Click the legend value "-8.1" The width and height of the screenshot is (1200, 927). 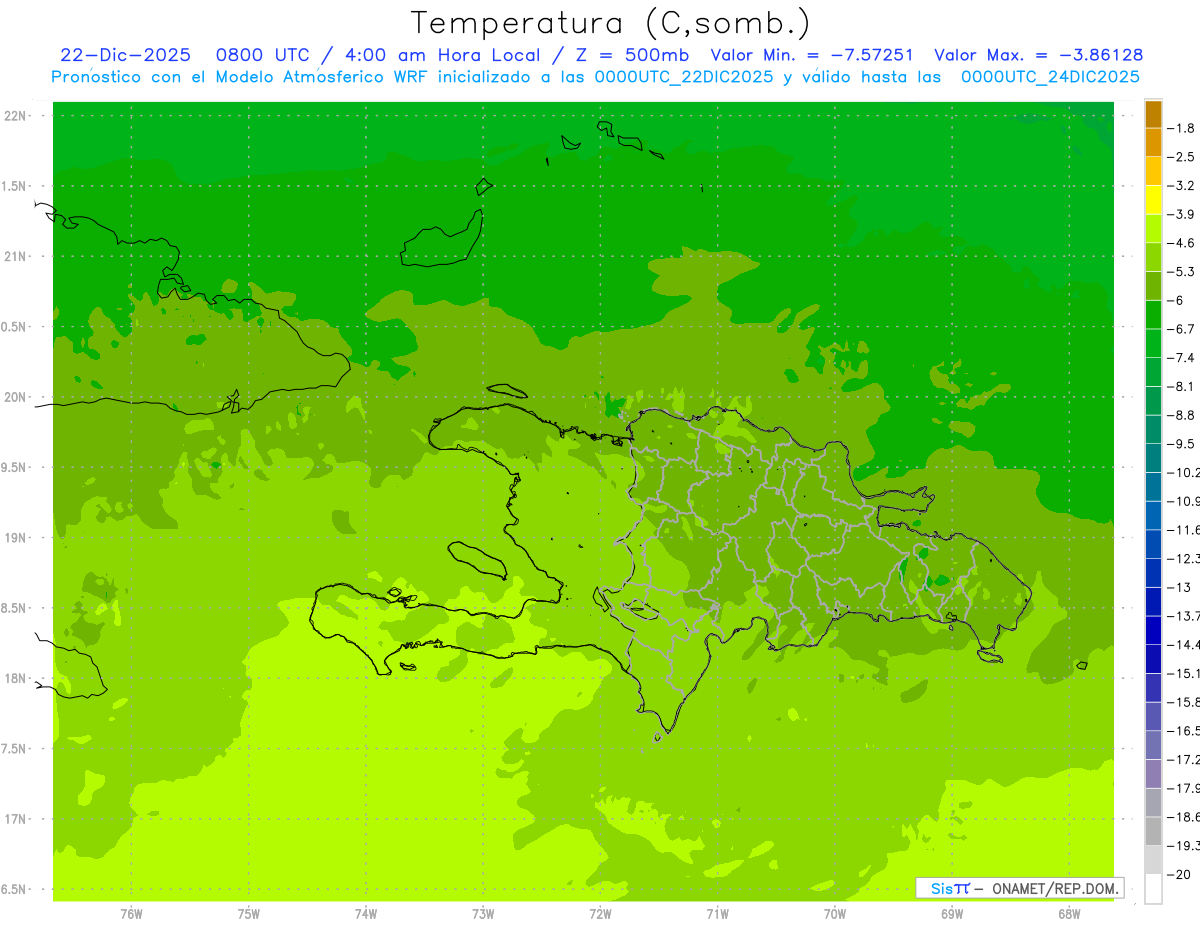tap(1183, 386)
